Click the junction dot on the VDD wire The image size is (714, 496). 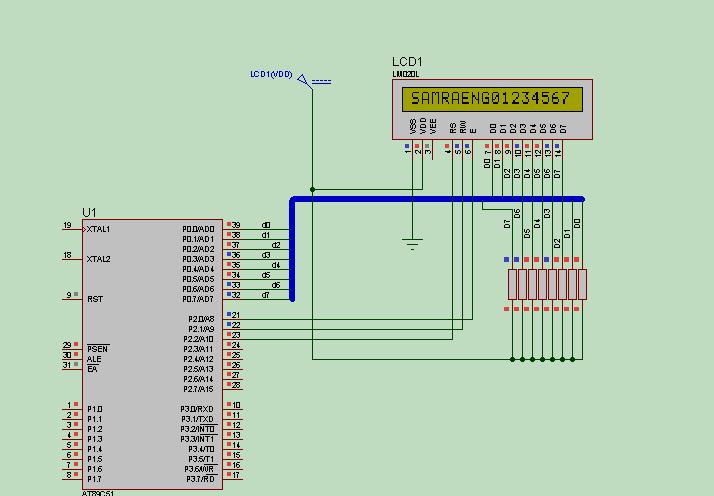(312, 189)
